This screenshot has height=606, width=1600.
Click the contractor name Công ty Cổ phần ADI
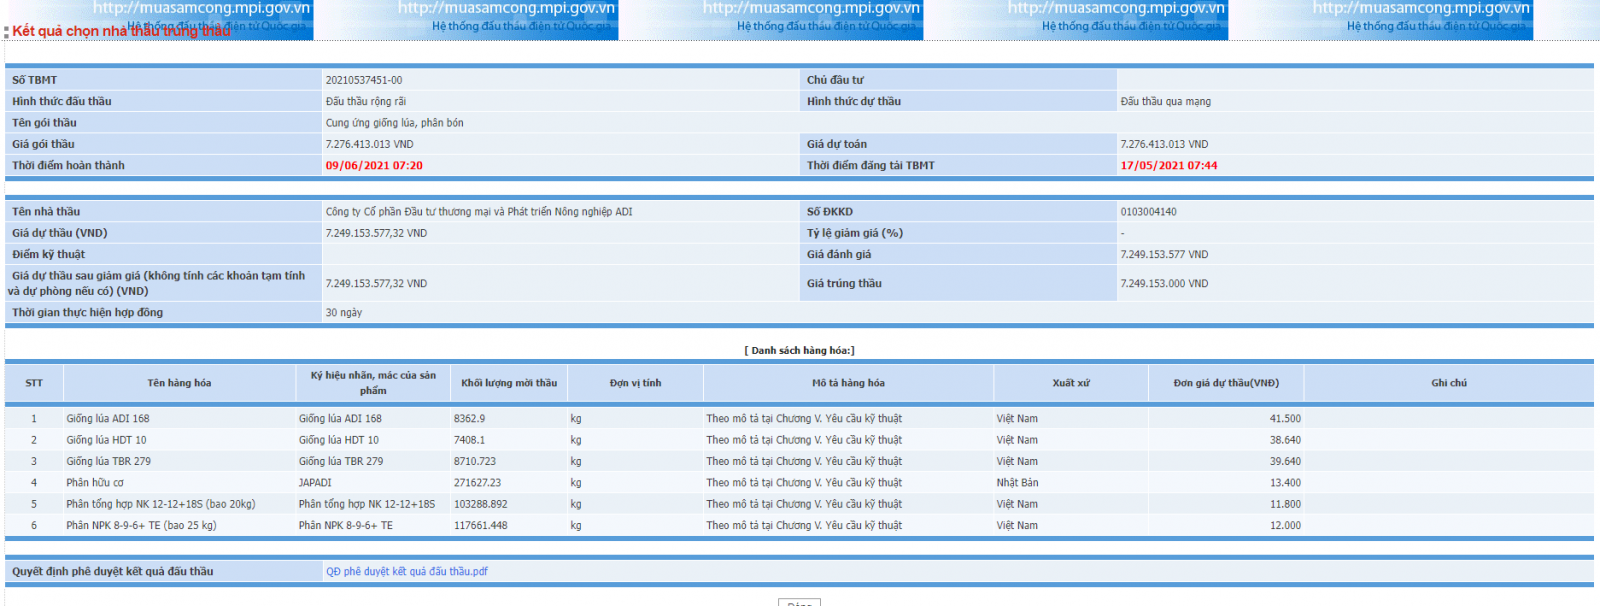pyautogui.click(x=478, y=212)
